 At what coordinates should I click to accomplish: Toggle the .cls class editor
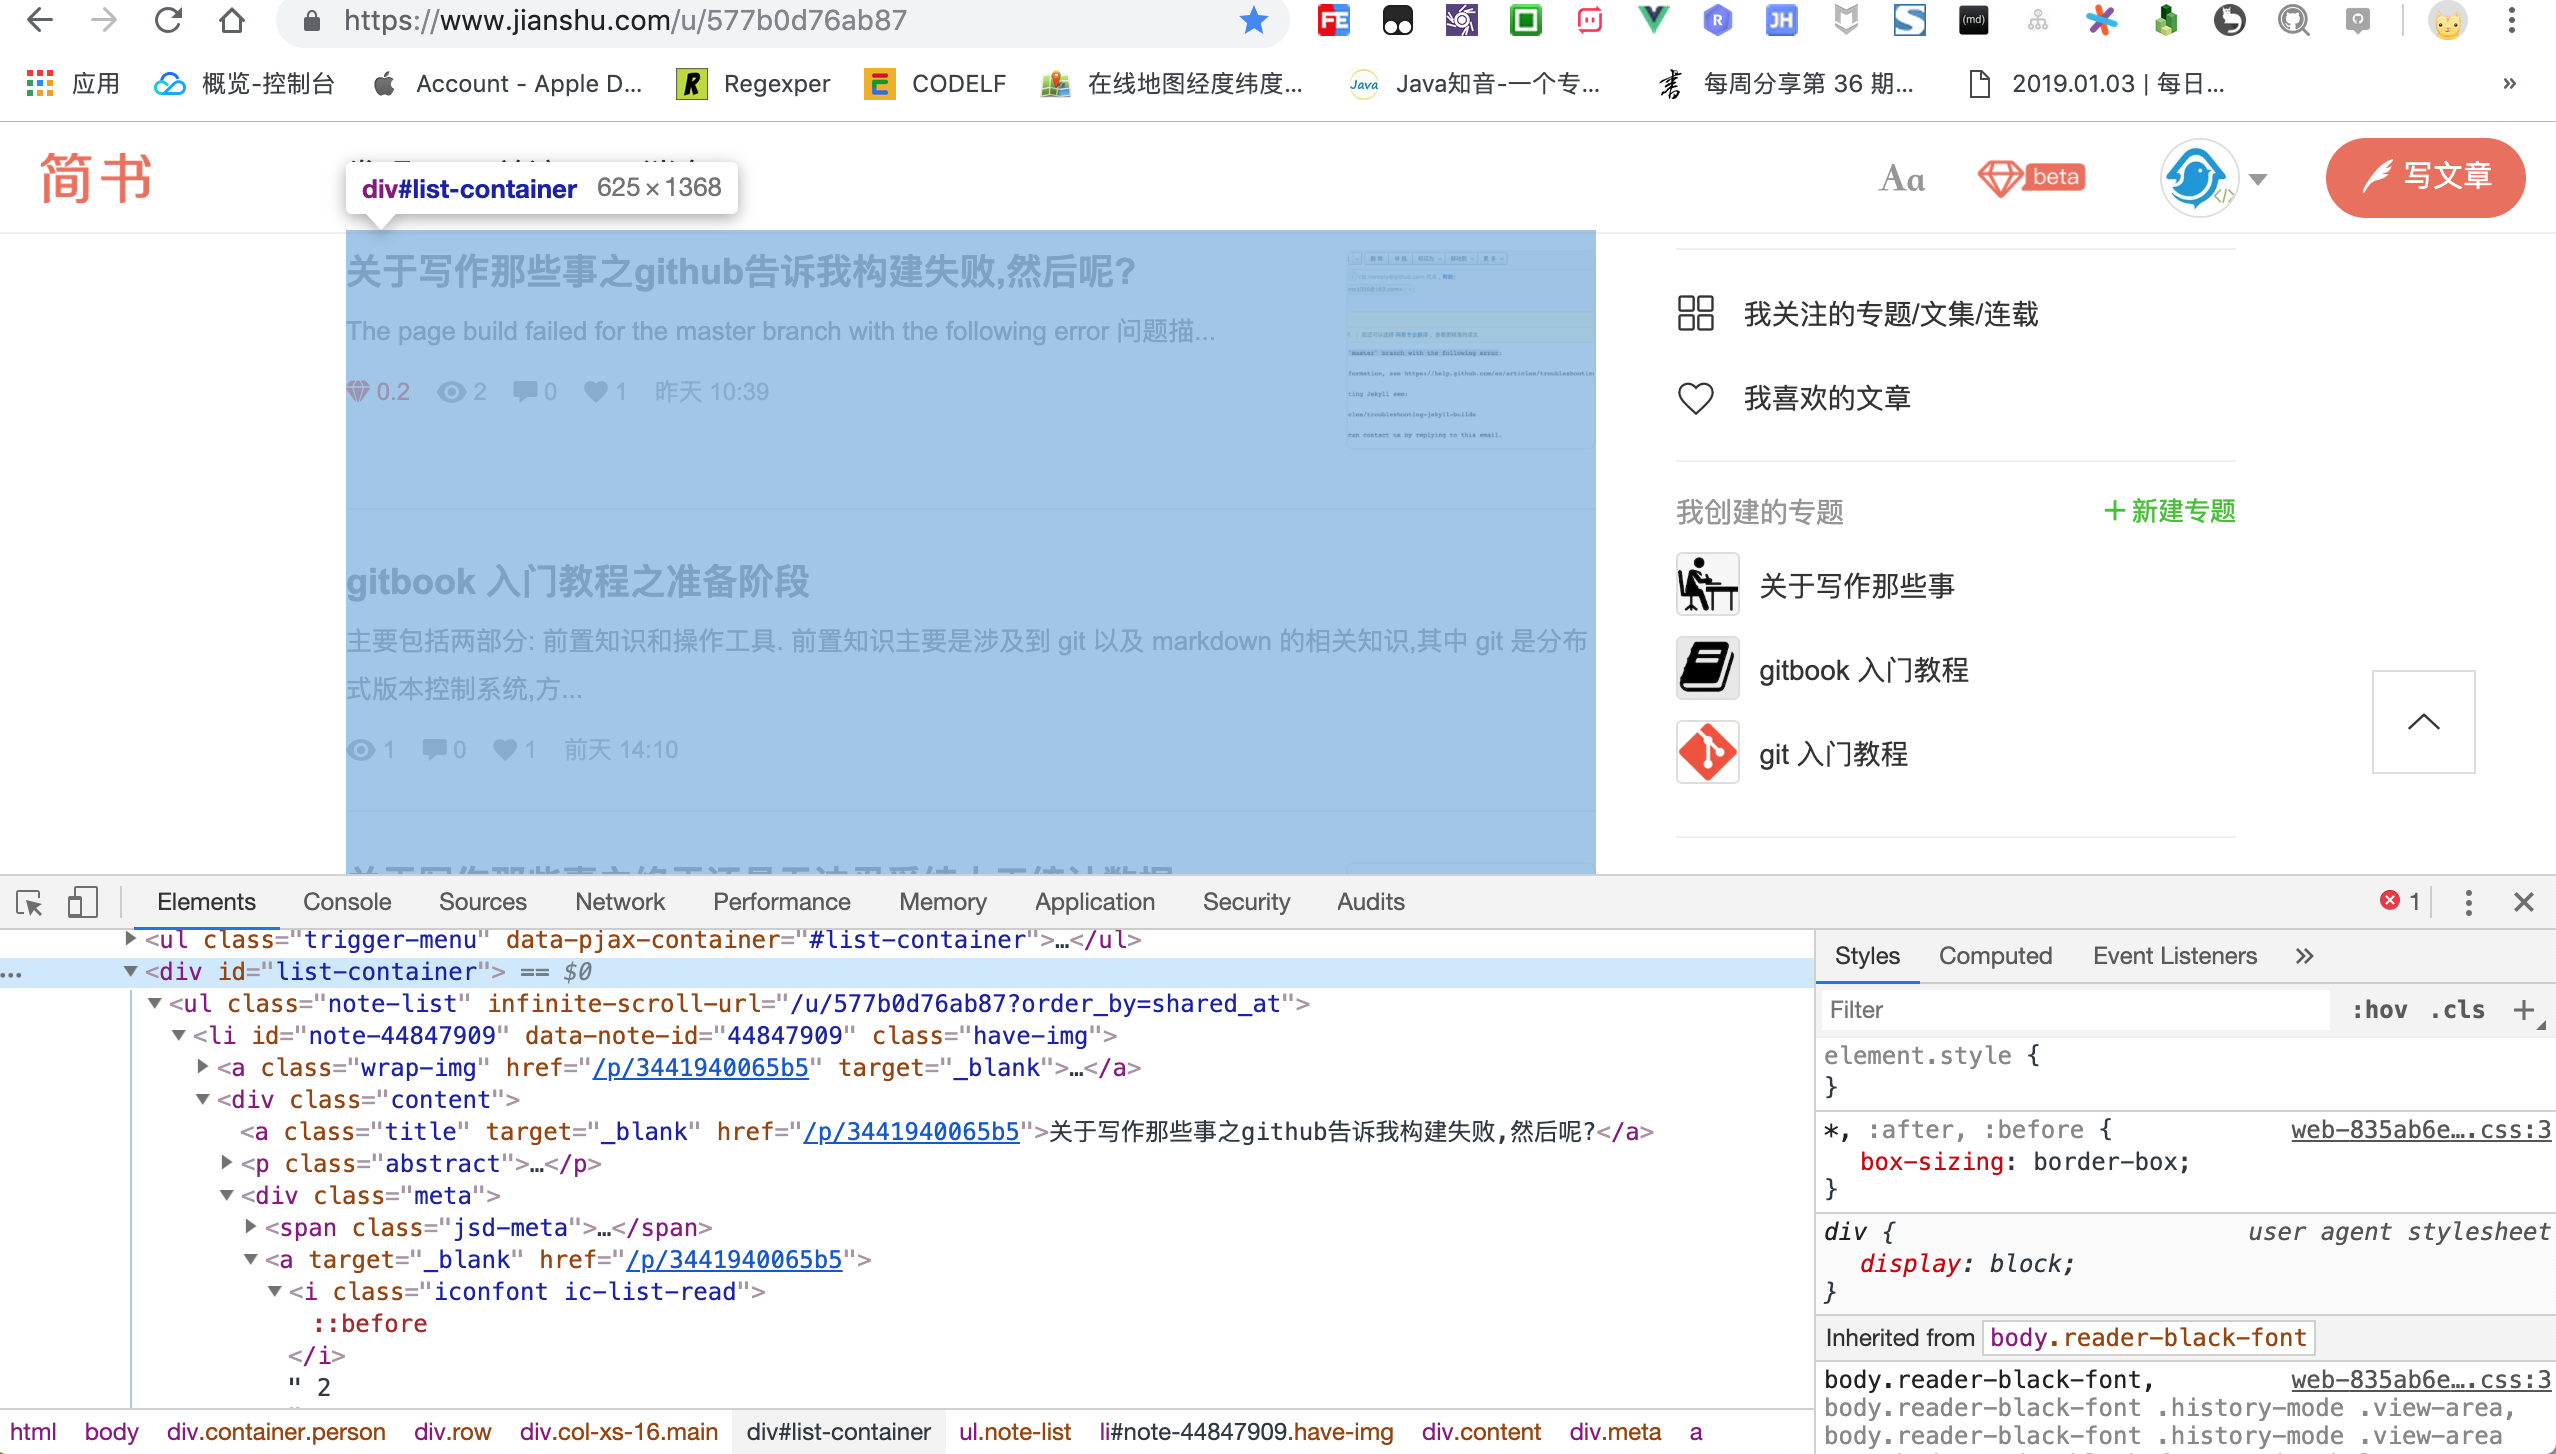(x=2456, y=1009)
